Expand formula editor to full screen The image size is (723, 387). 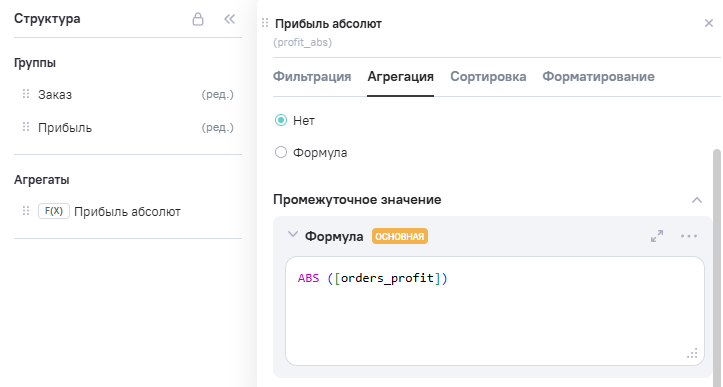point(657,236)
